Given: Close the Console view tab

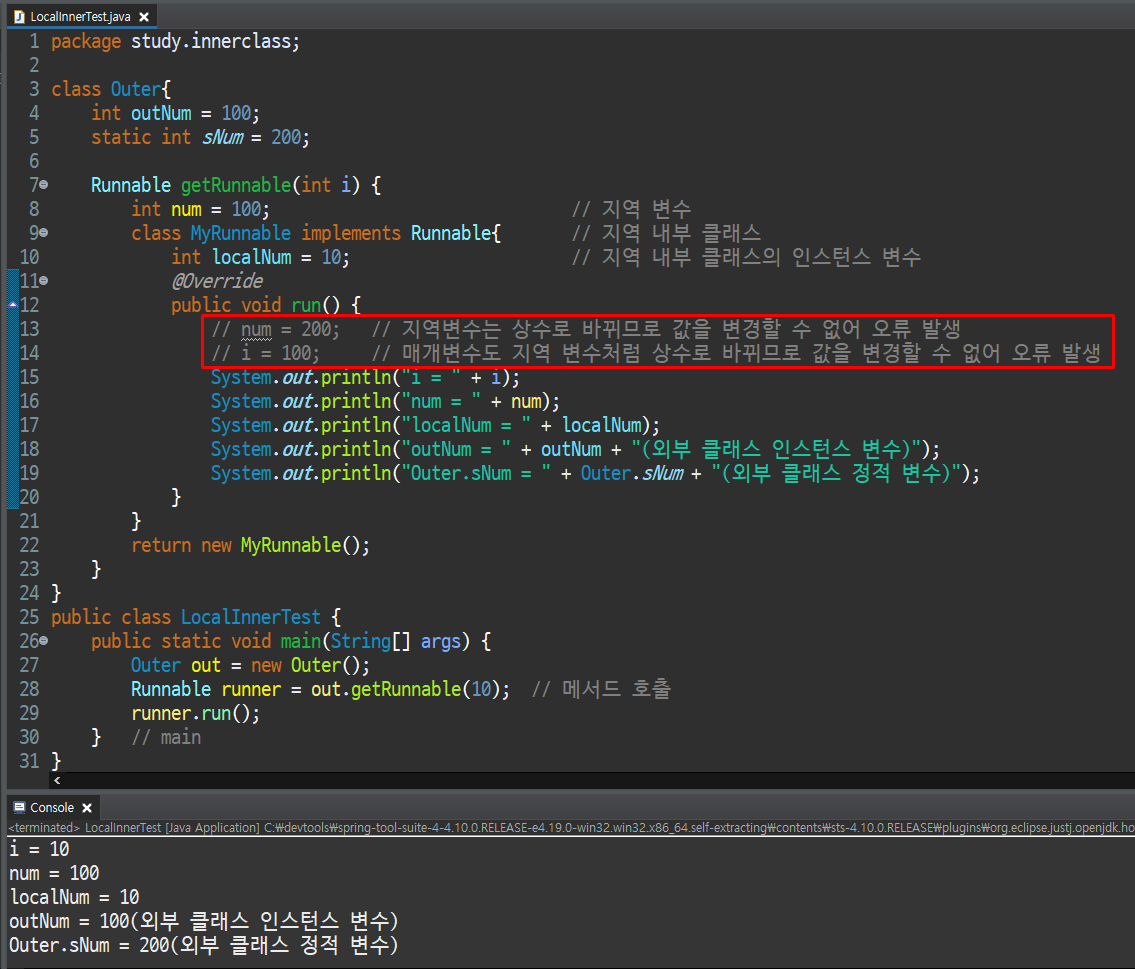Looking at the screenshot, I should [x=87, y=808].
